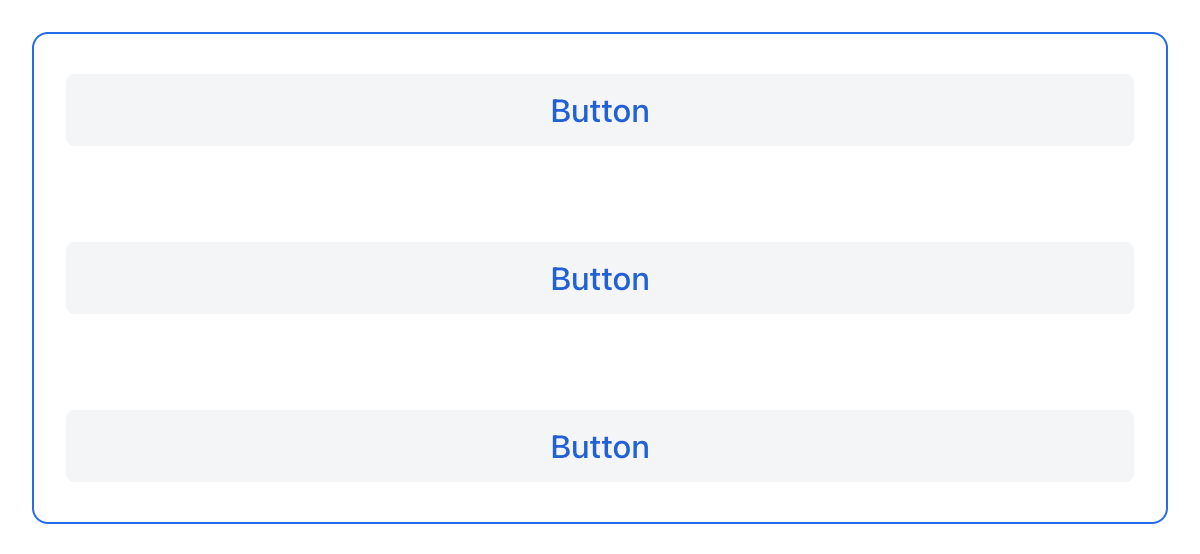Tap the Button label in the middle row
1200x554 pixels.
[x=600, y=278]
